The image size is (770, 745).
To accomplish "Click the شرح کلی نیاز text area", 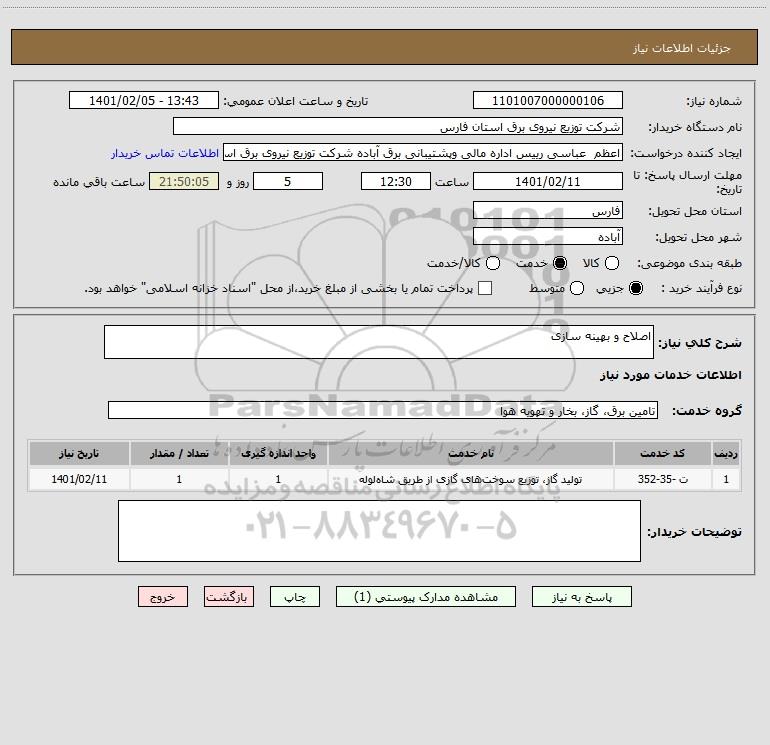I will pyautogui.click(x=379, y=342).
